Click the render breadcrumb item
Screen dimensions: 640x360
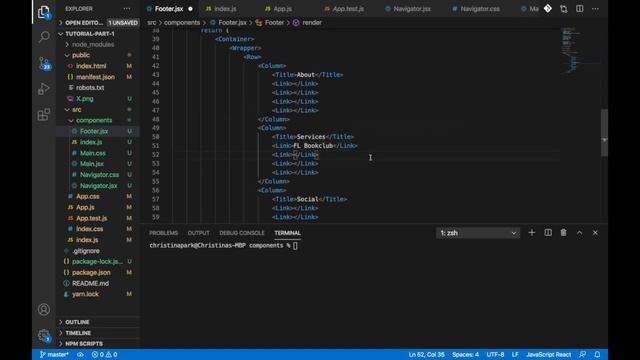point(307,22)
